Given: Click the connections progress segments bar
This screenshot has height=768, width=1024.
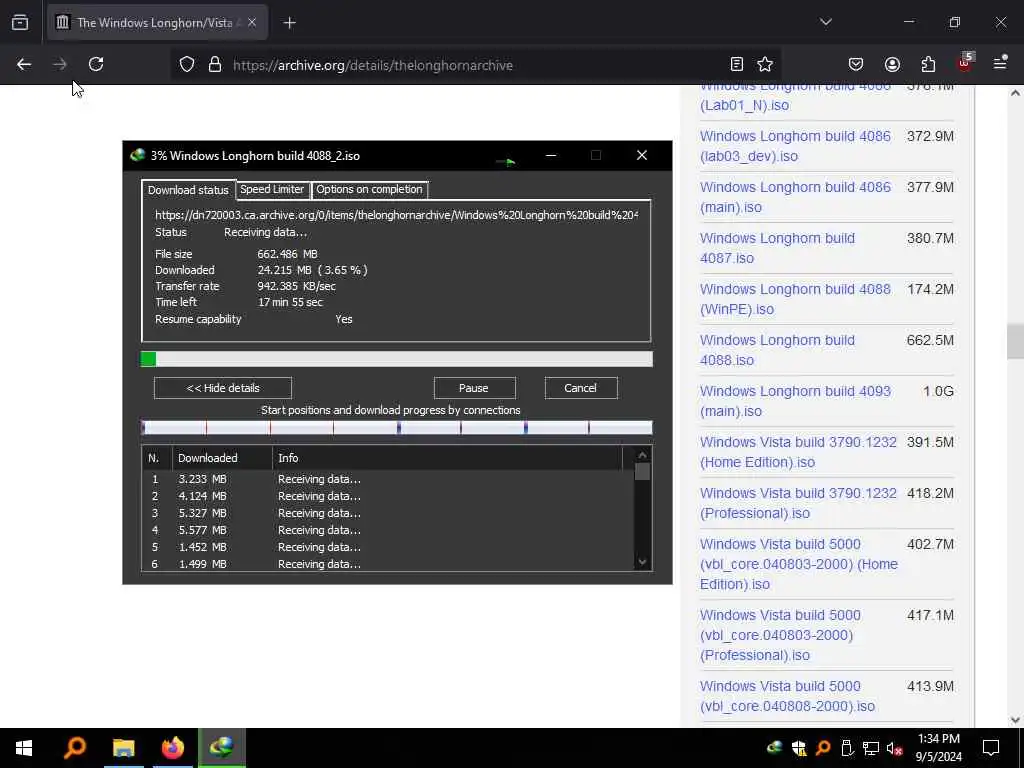Looking at the screenshot, I should pyautogui.click(x=396, y=428).
